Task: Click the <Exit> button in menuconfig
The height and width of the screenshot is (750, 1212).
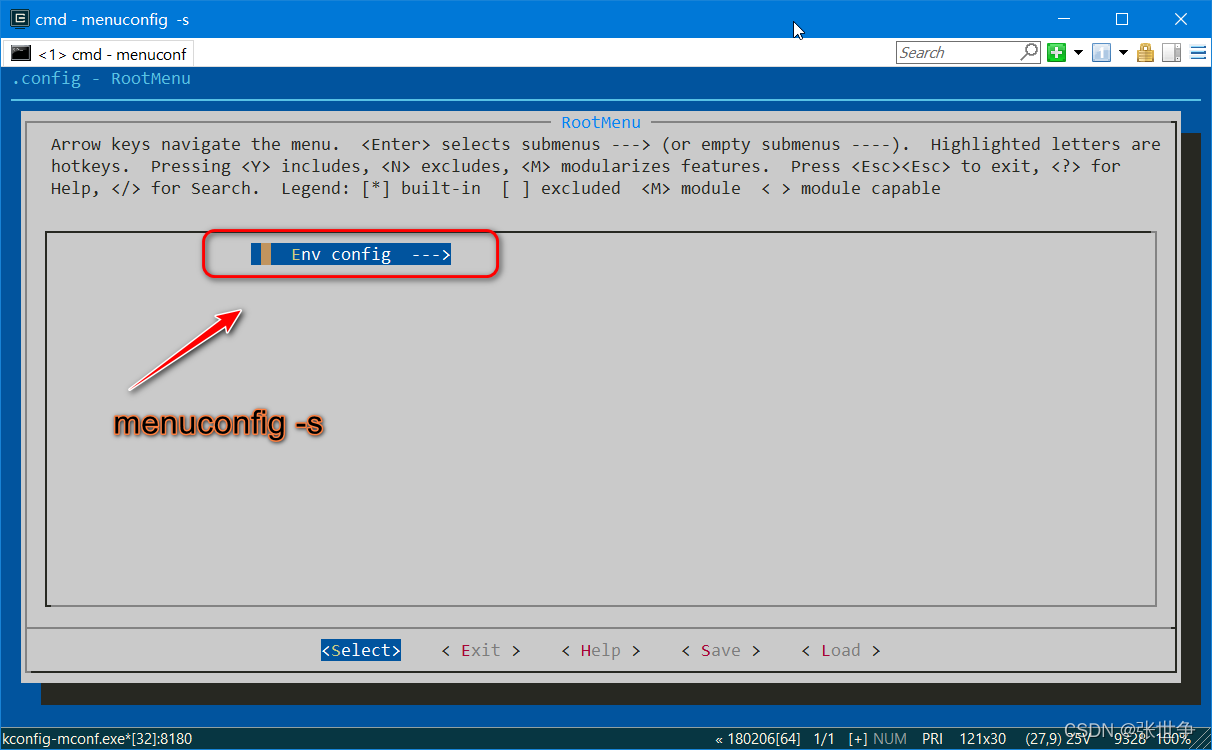Action: point(480,649)
